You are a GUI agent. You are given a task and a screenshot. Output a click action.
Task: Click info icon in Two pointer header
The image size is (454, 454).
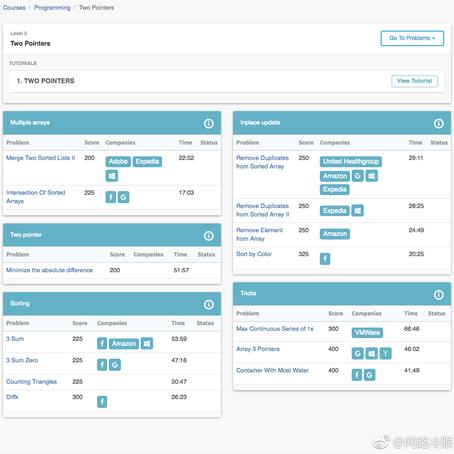coord(209,236)
